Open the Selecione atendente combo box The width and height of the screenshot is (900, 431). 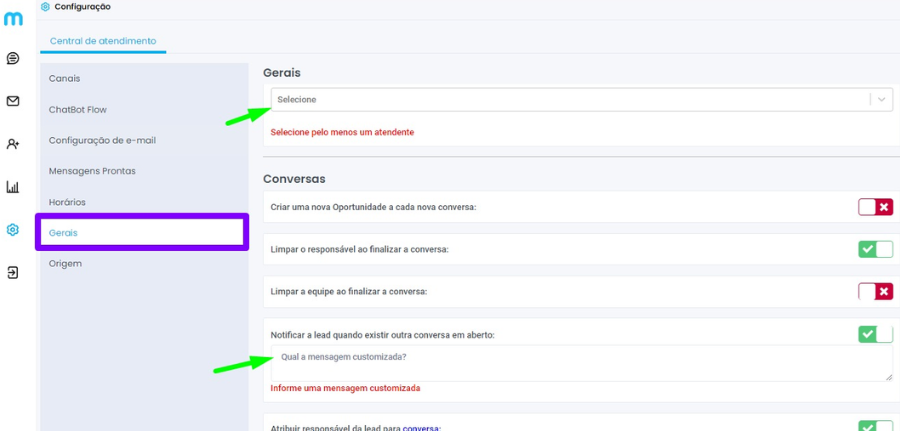570,100
